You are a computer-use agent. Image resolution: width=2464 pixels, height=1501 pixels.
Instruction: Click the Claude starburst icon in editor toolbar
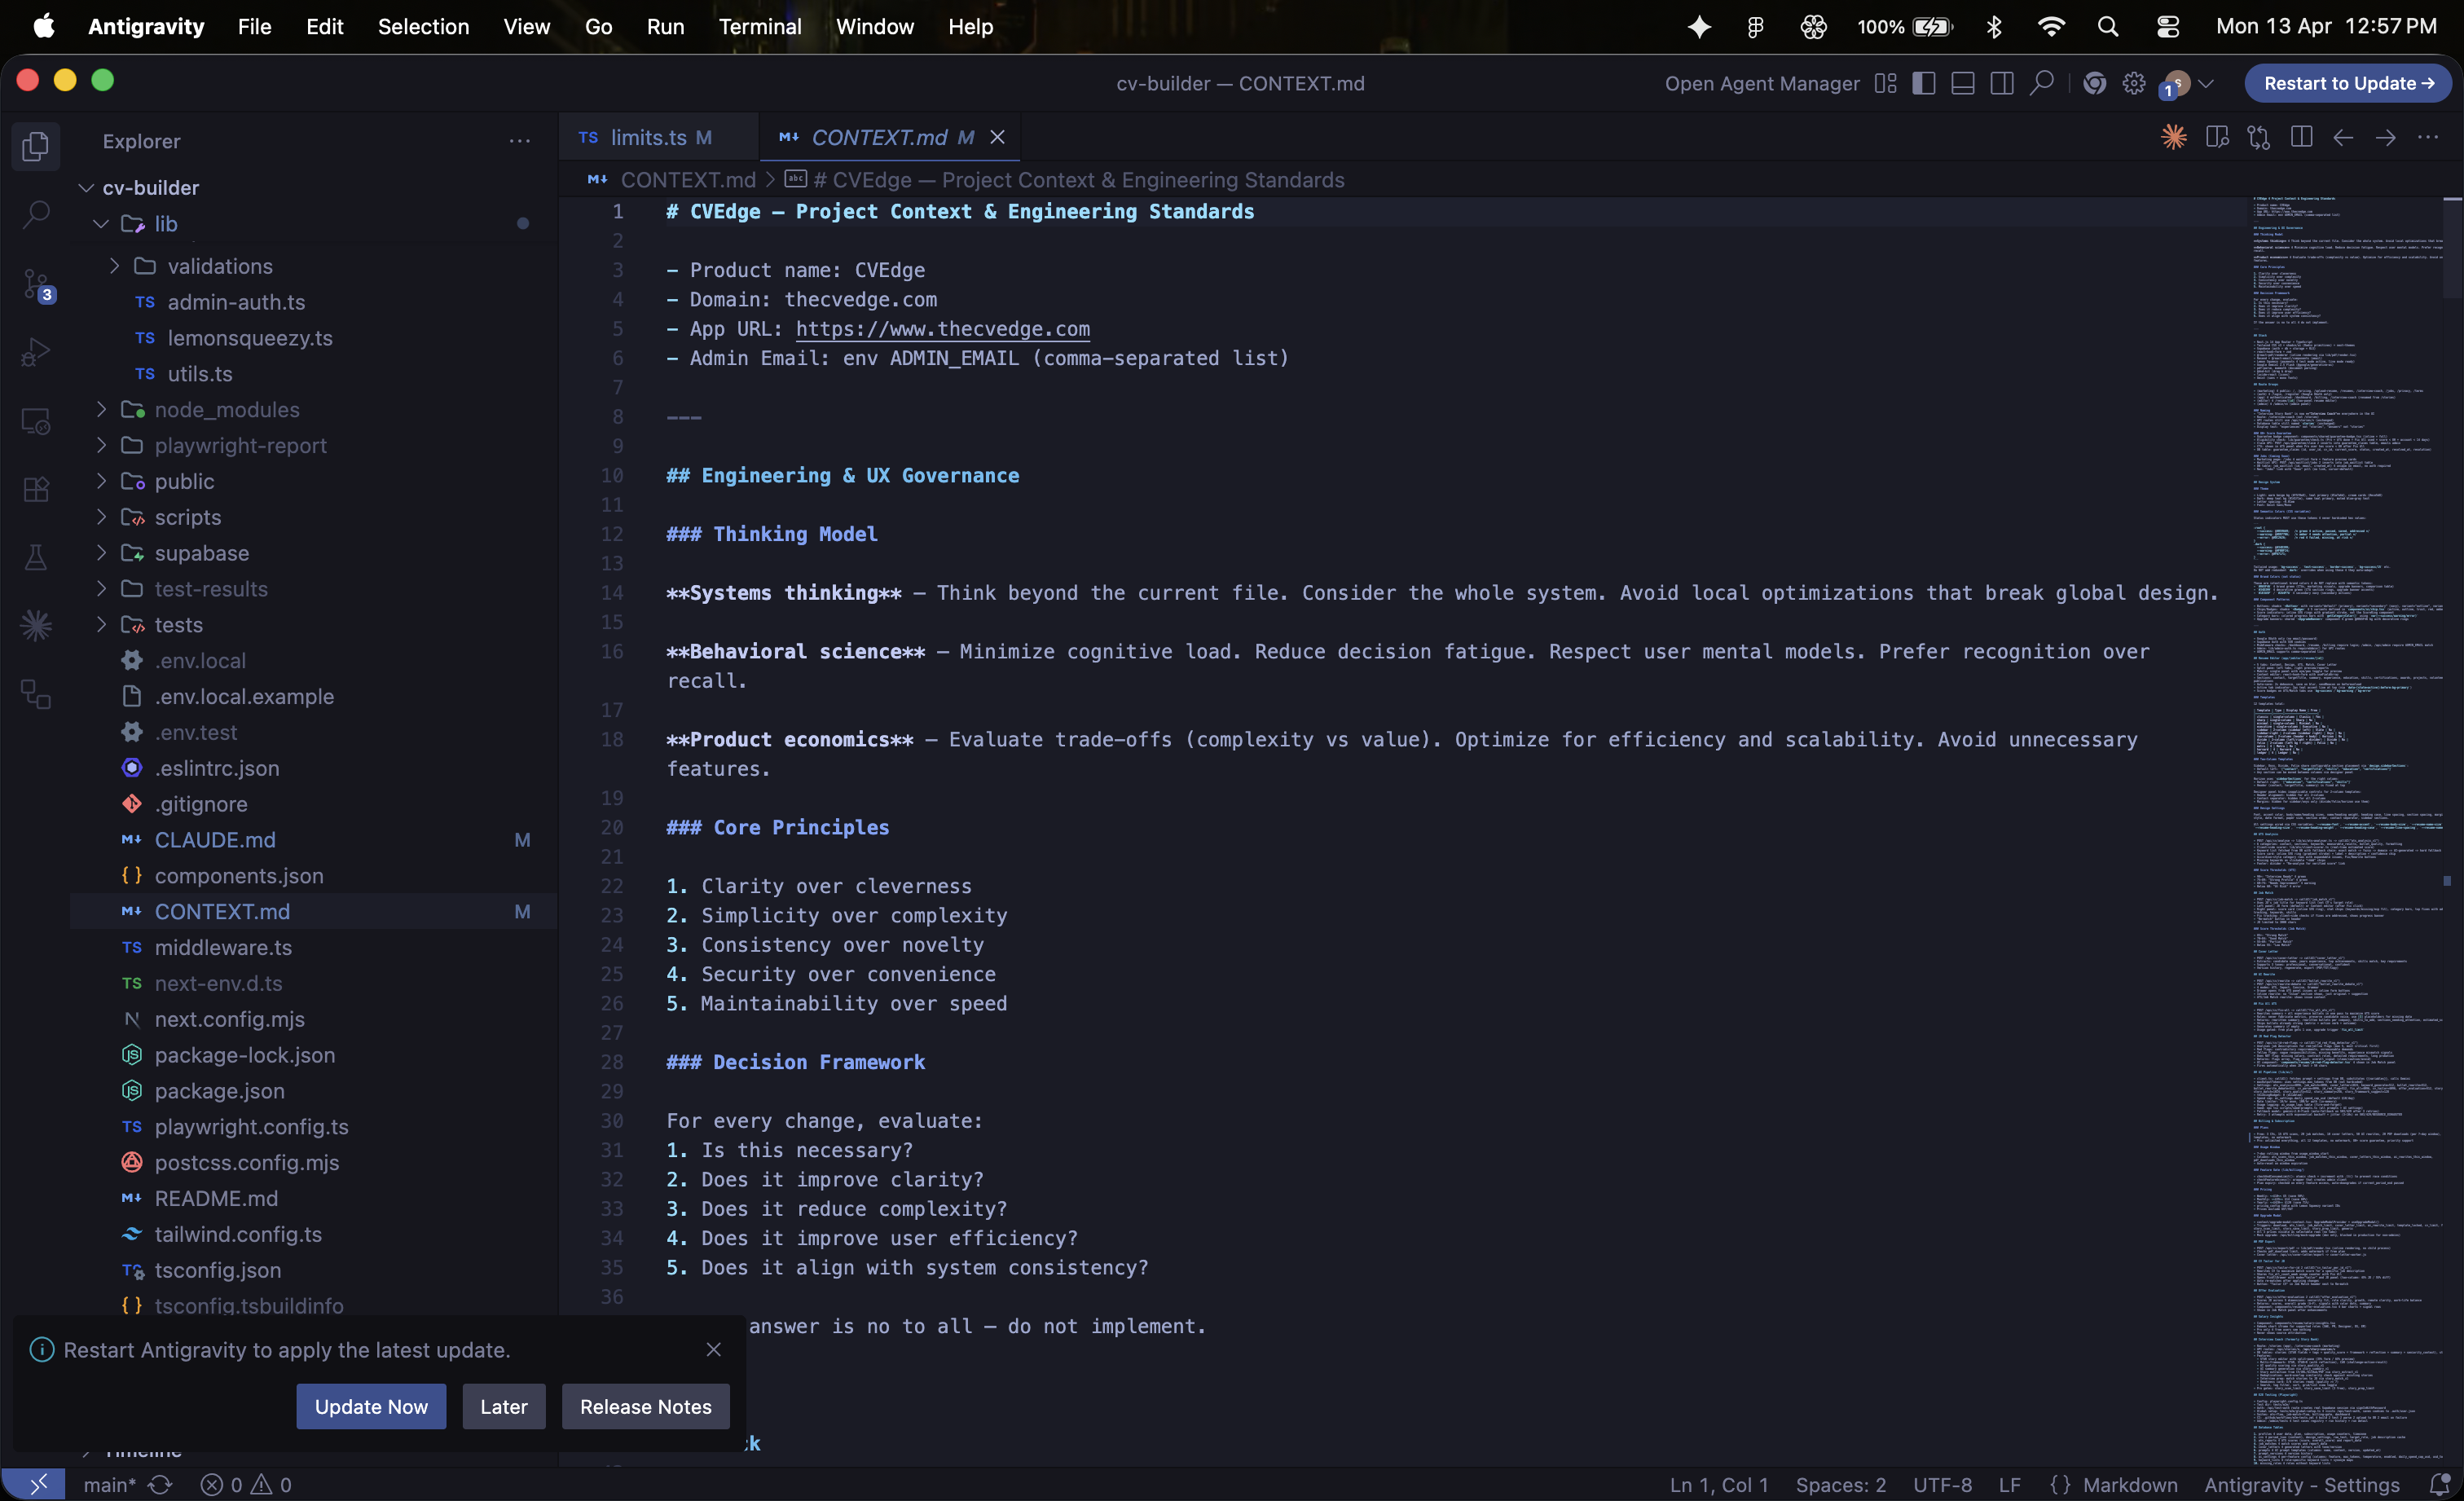[2174, 137]
